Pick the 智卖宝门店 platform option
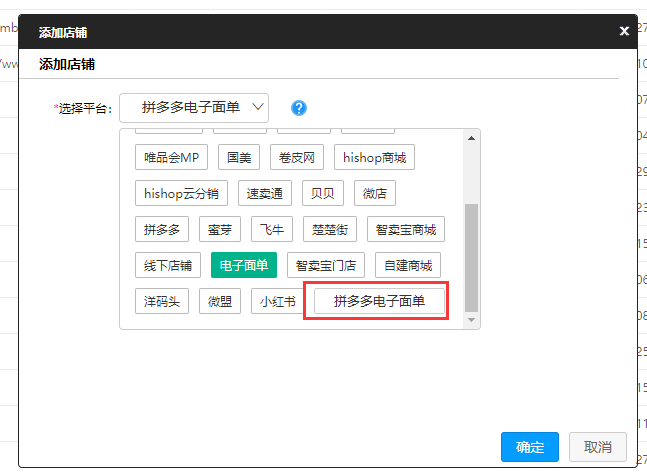647x475 pixels. pyautogui.click(x=326, y=265)
